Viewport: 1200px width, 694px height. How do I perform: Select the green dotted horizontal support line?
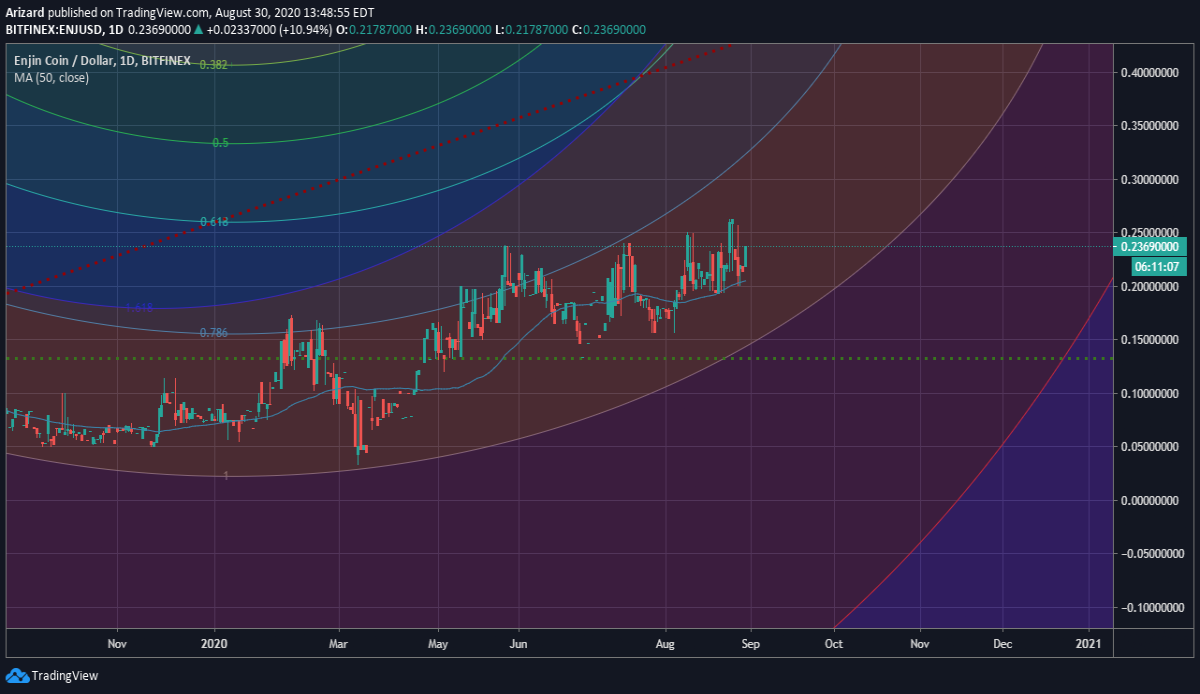click(560, 358)
